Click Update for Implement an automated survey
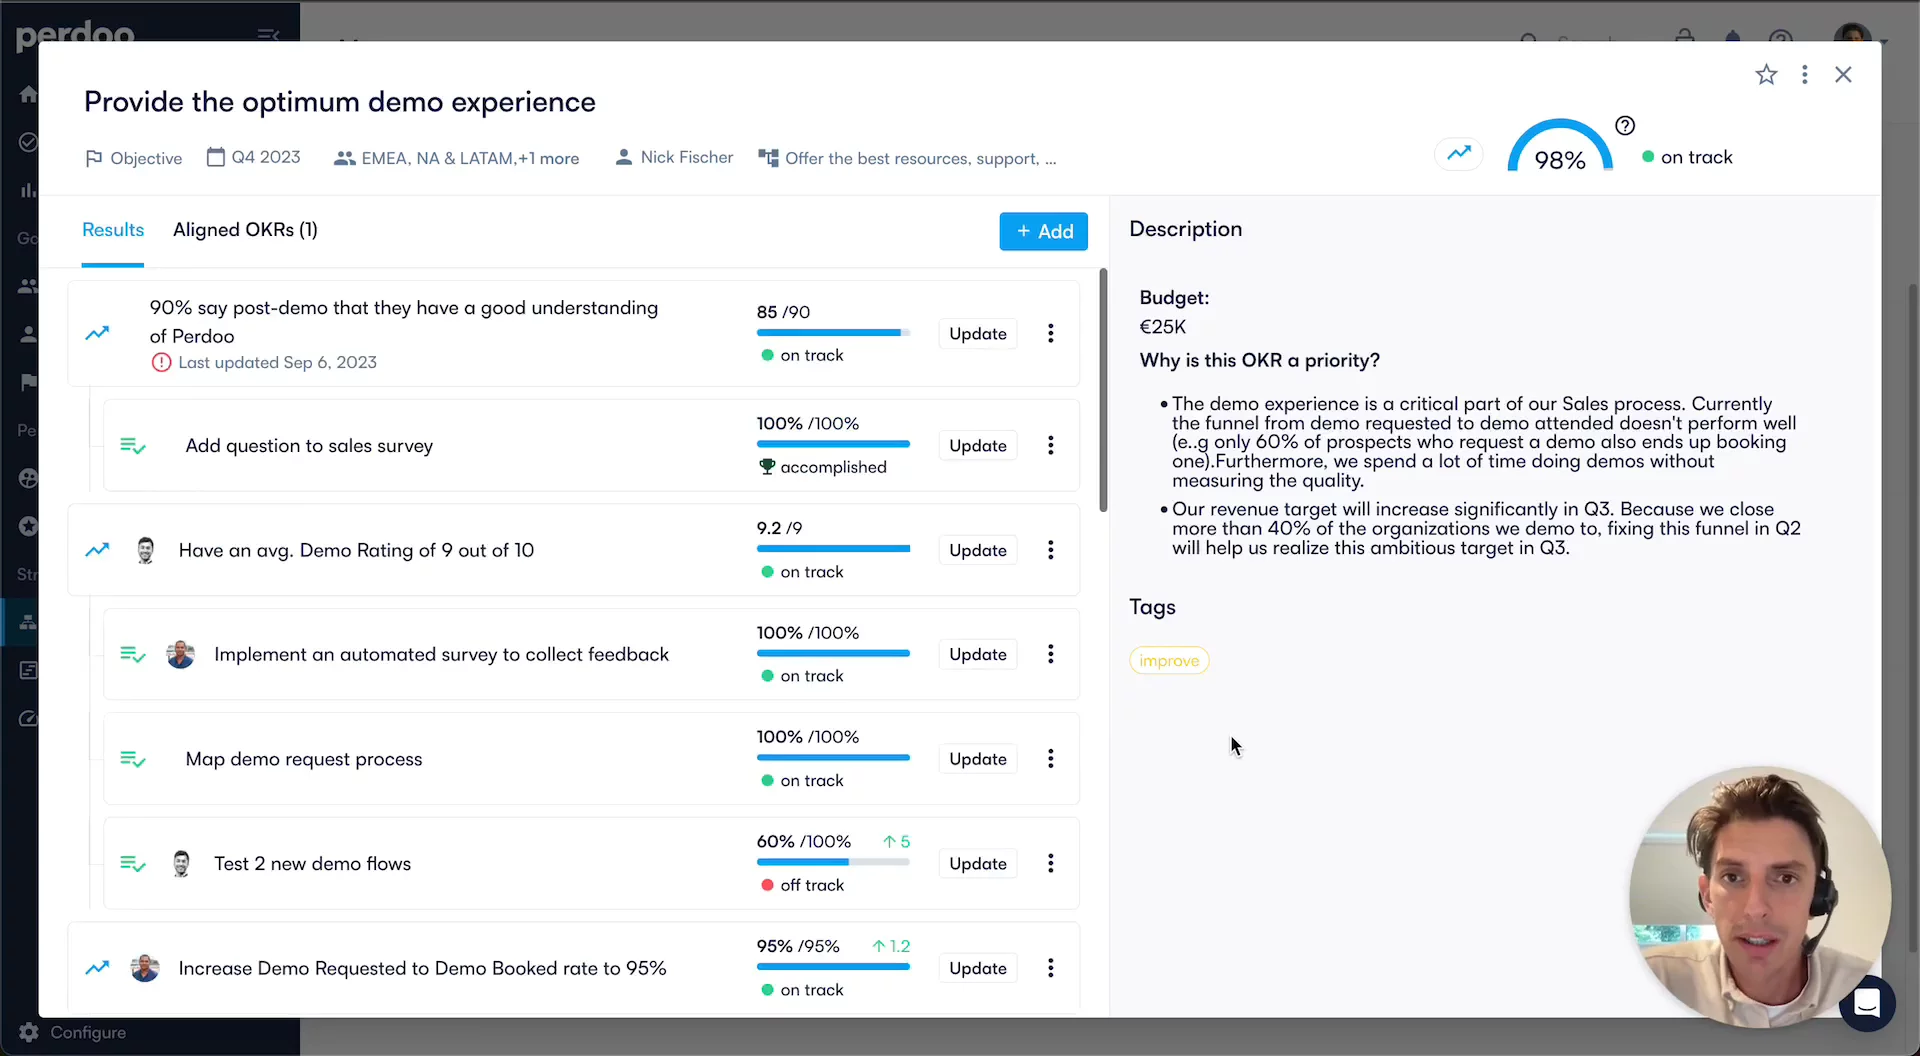The width and height of the screenshot is (1920, 1056). point(977,655)
